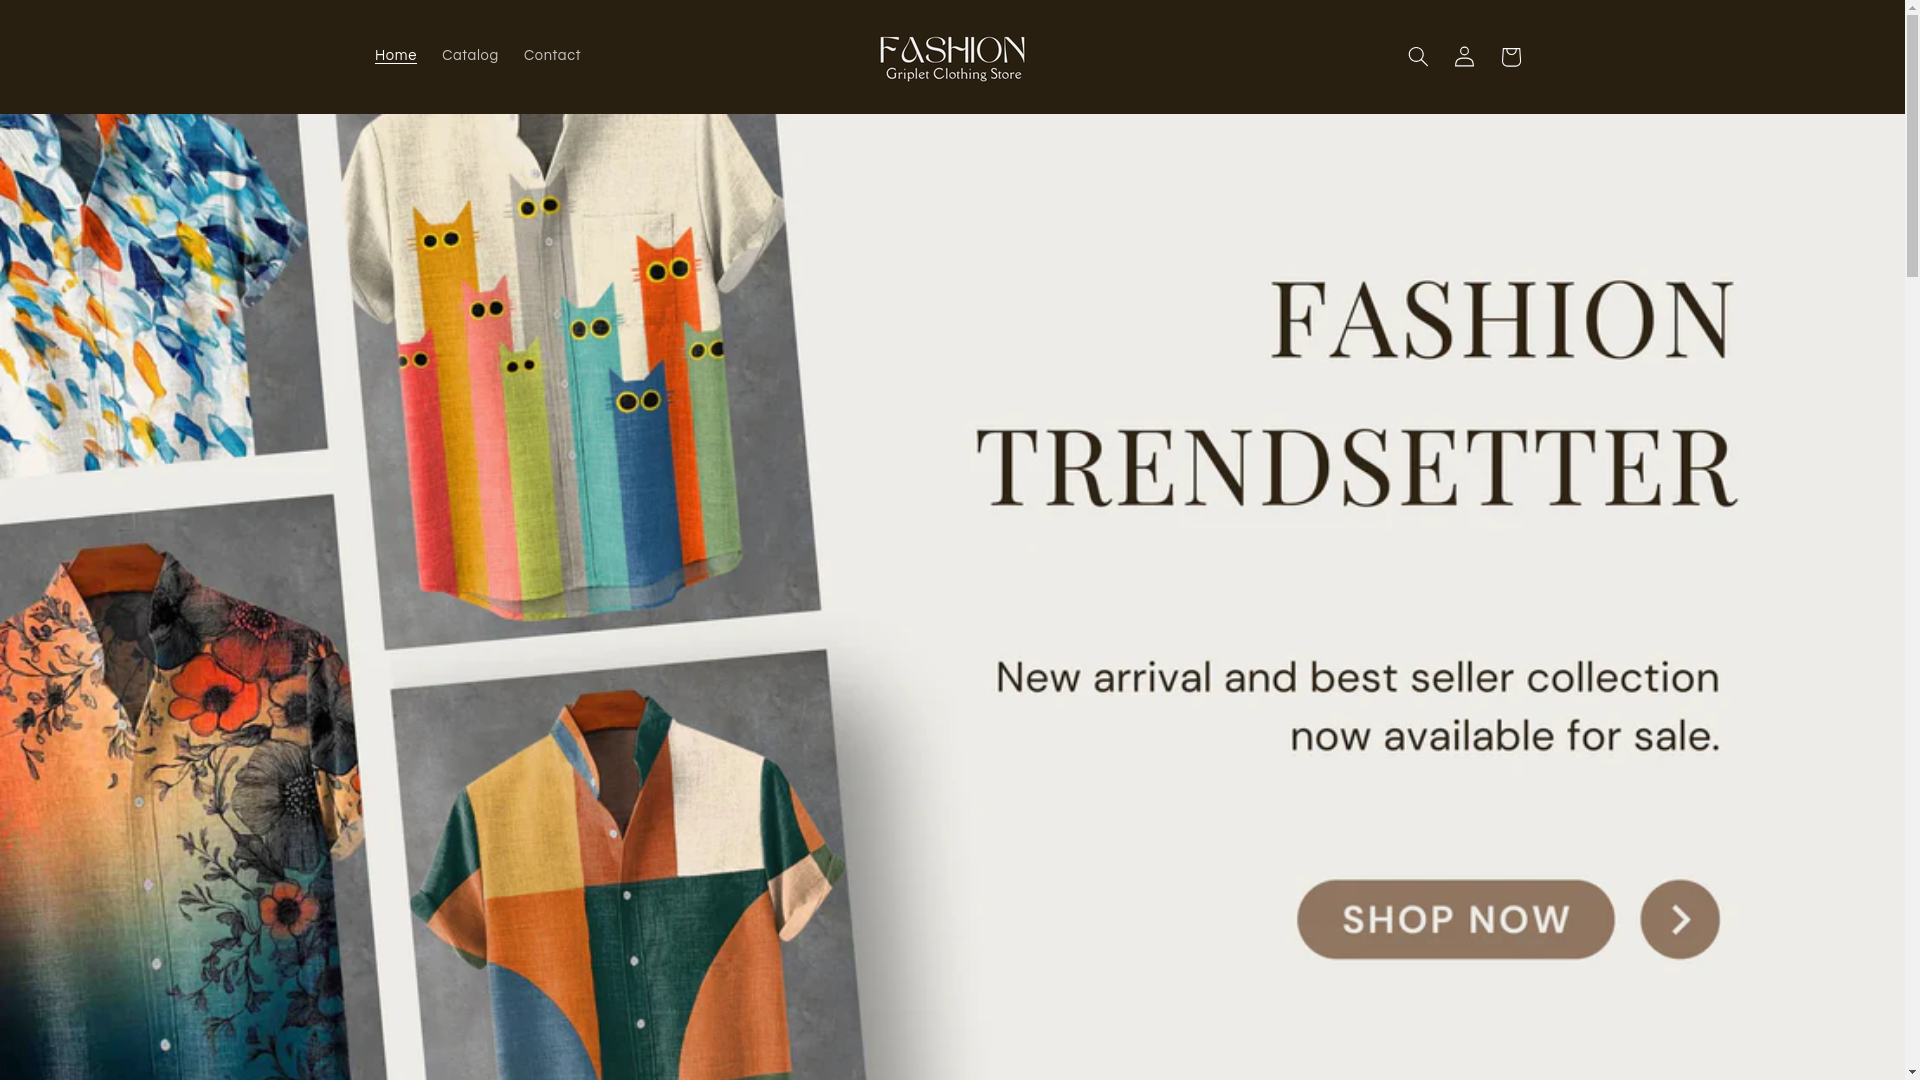Click the account login person icon
Screen dimensions: 1920x1080
point(1464,57)
